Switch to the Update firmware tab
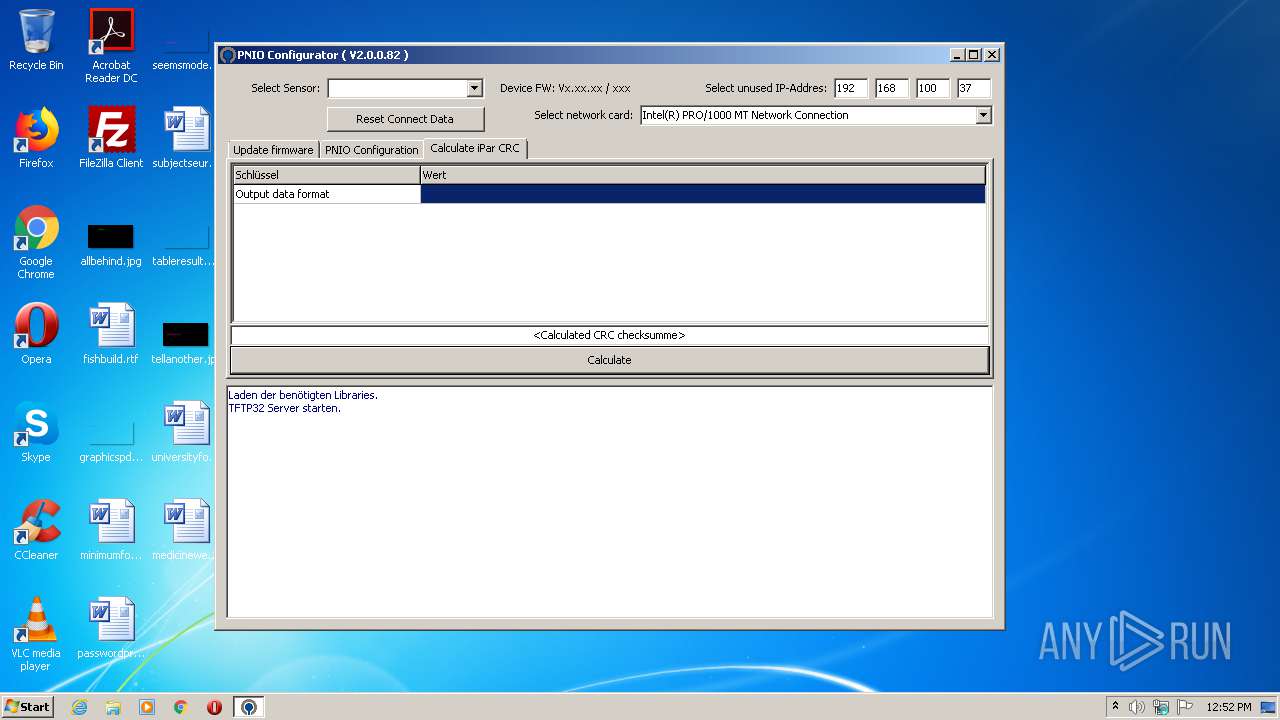The image size is (1280, 720). (273, 150)
